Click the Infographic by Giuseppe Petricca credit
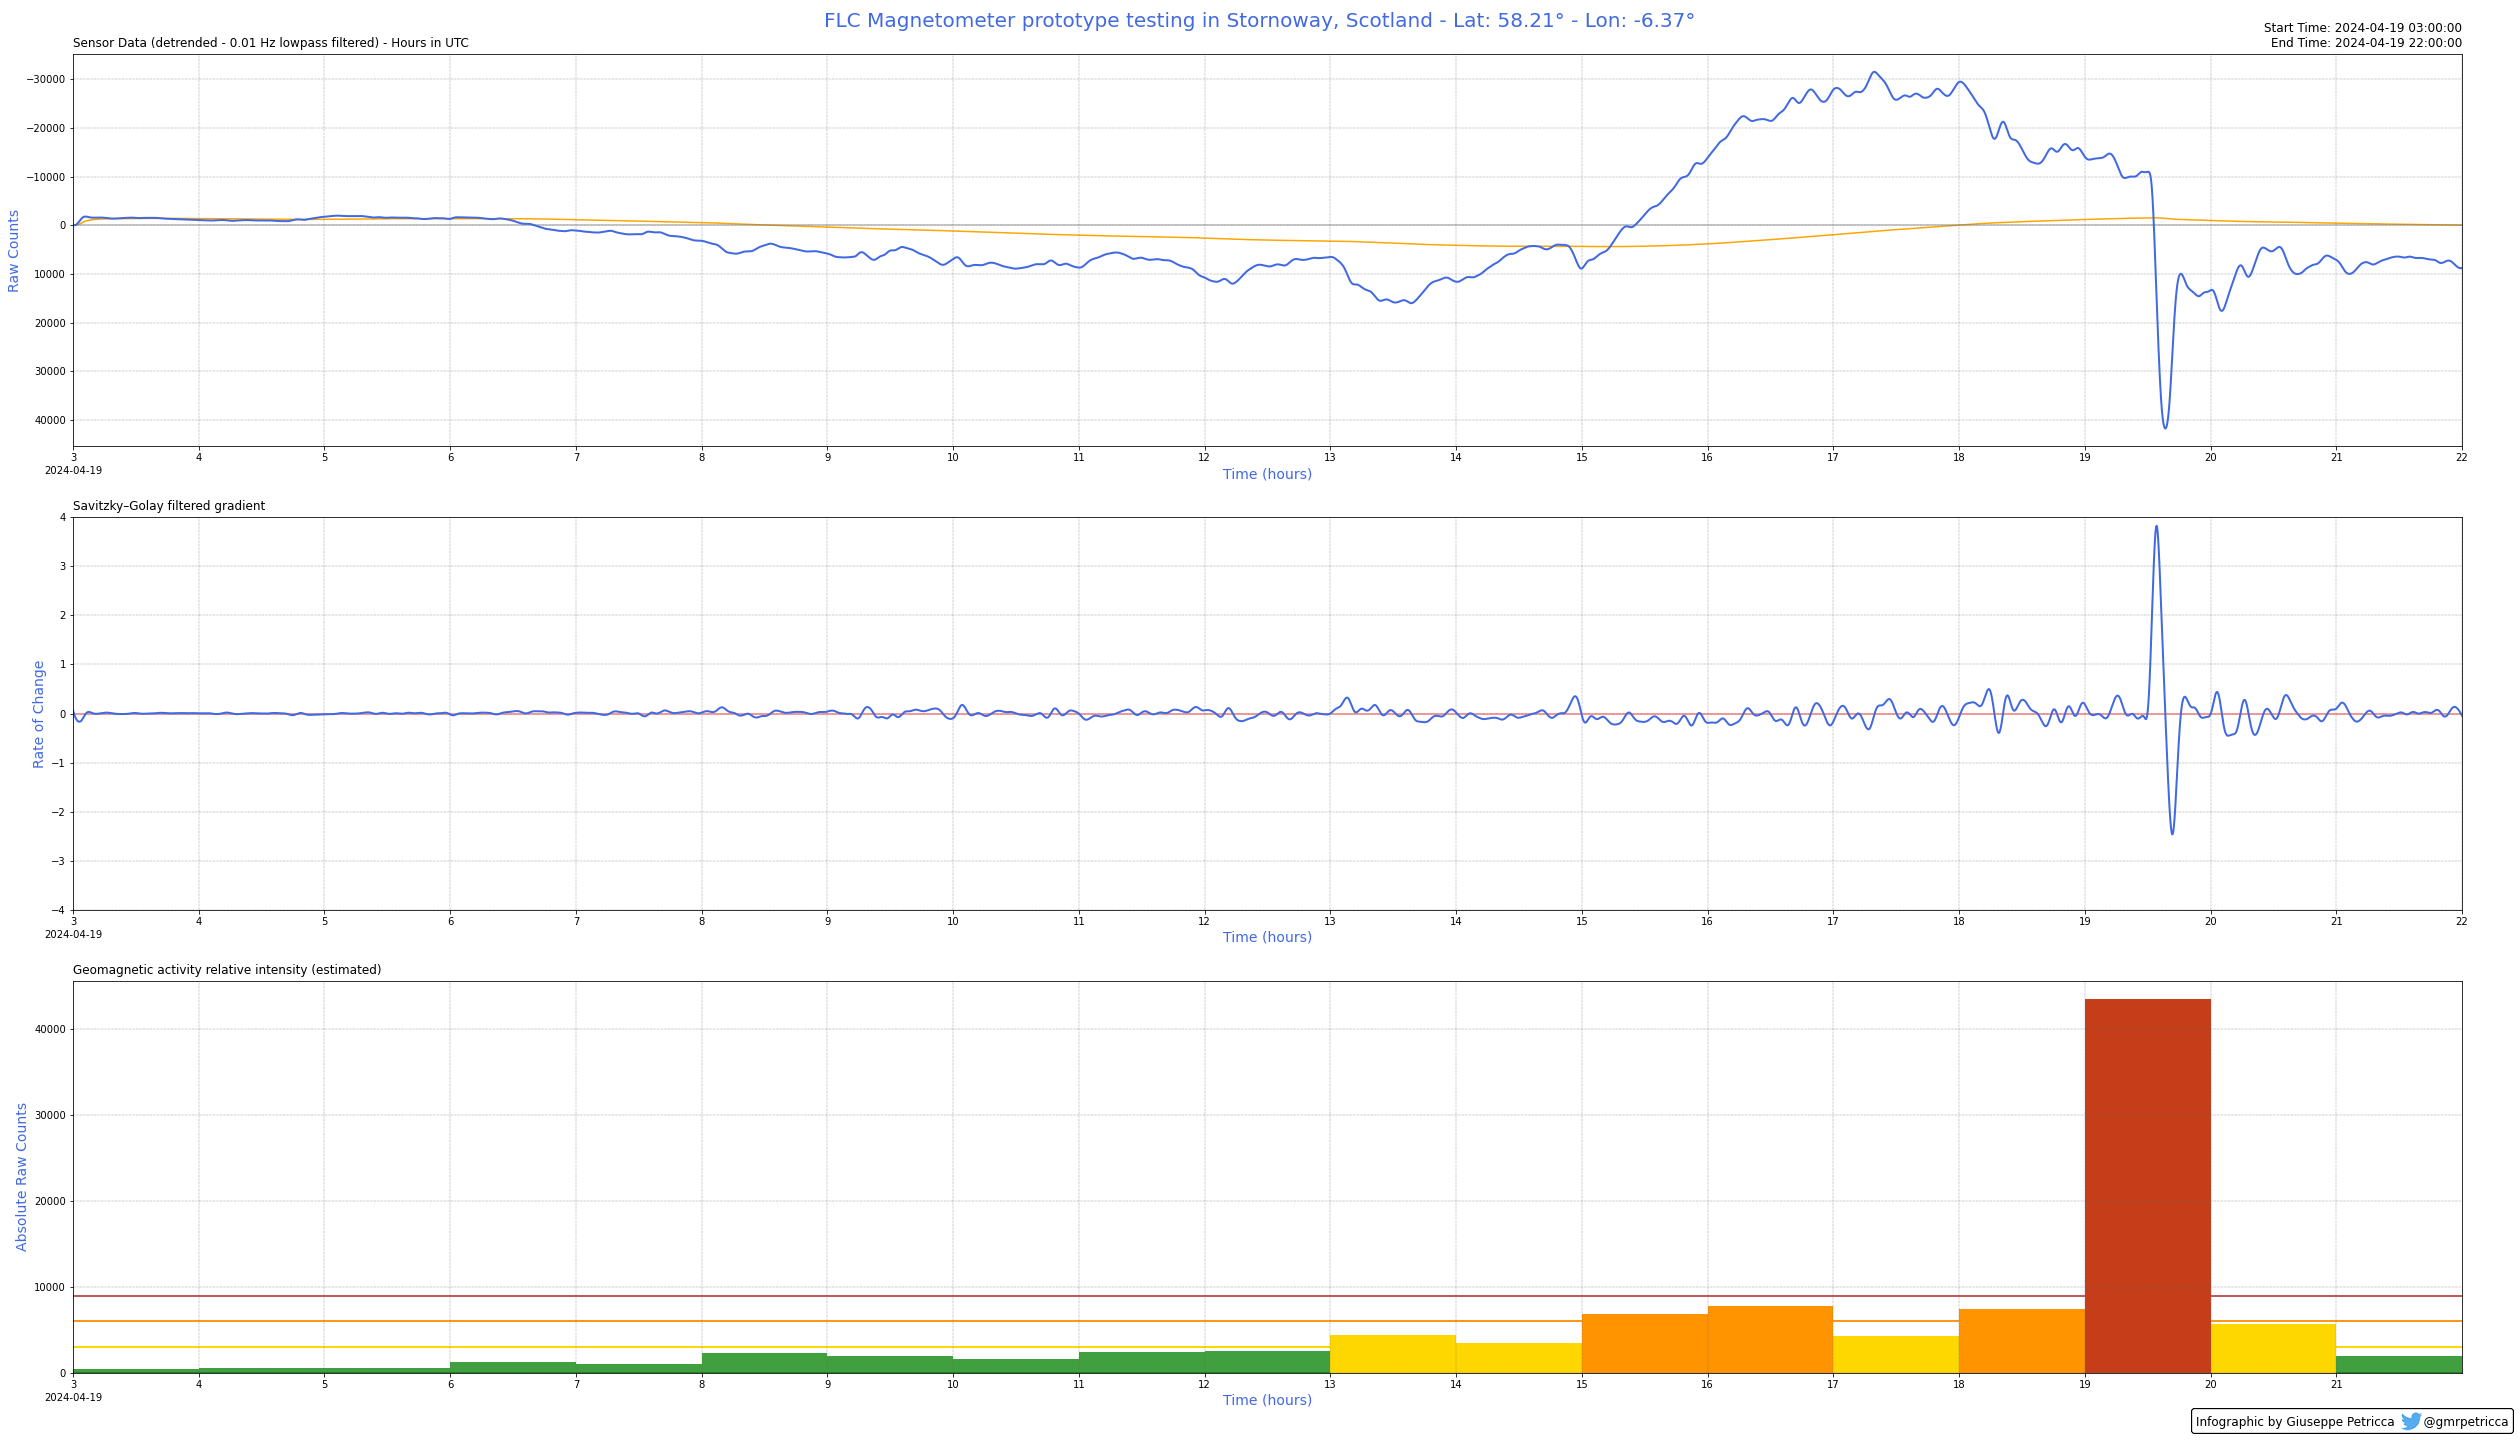The width and height of the screenshot is (2520, 1440). tap(2295, 1422)
